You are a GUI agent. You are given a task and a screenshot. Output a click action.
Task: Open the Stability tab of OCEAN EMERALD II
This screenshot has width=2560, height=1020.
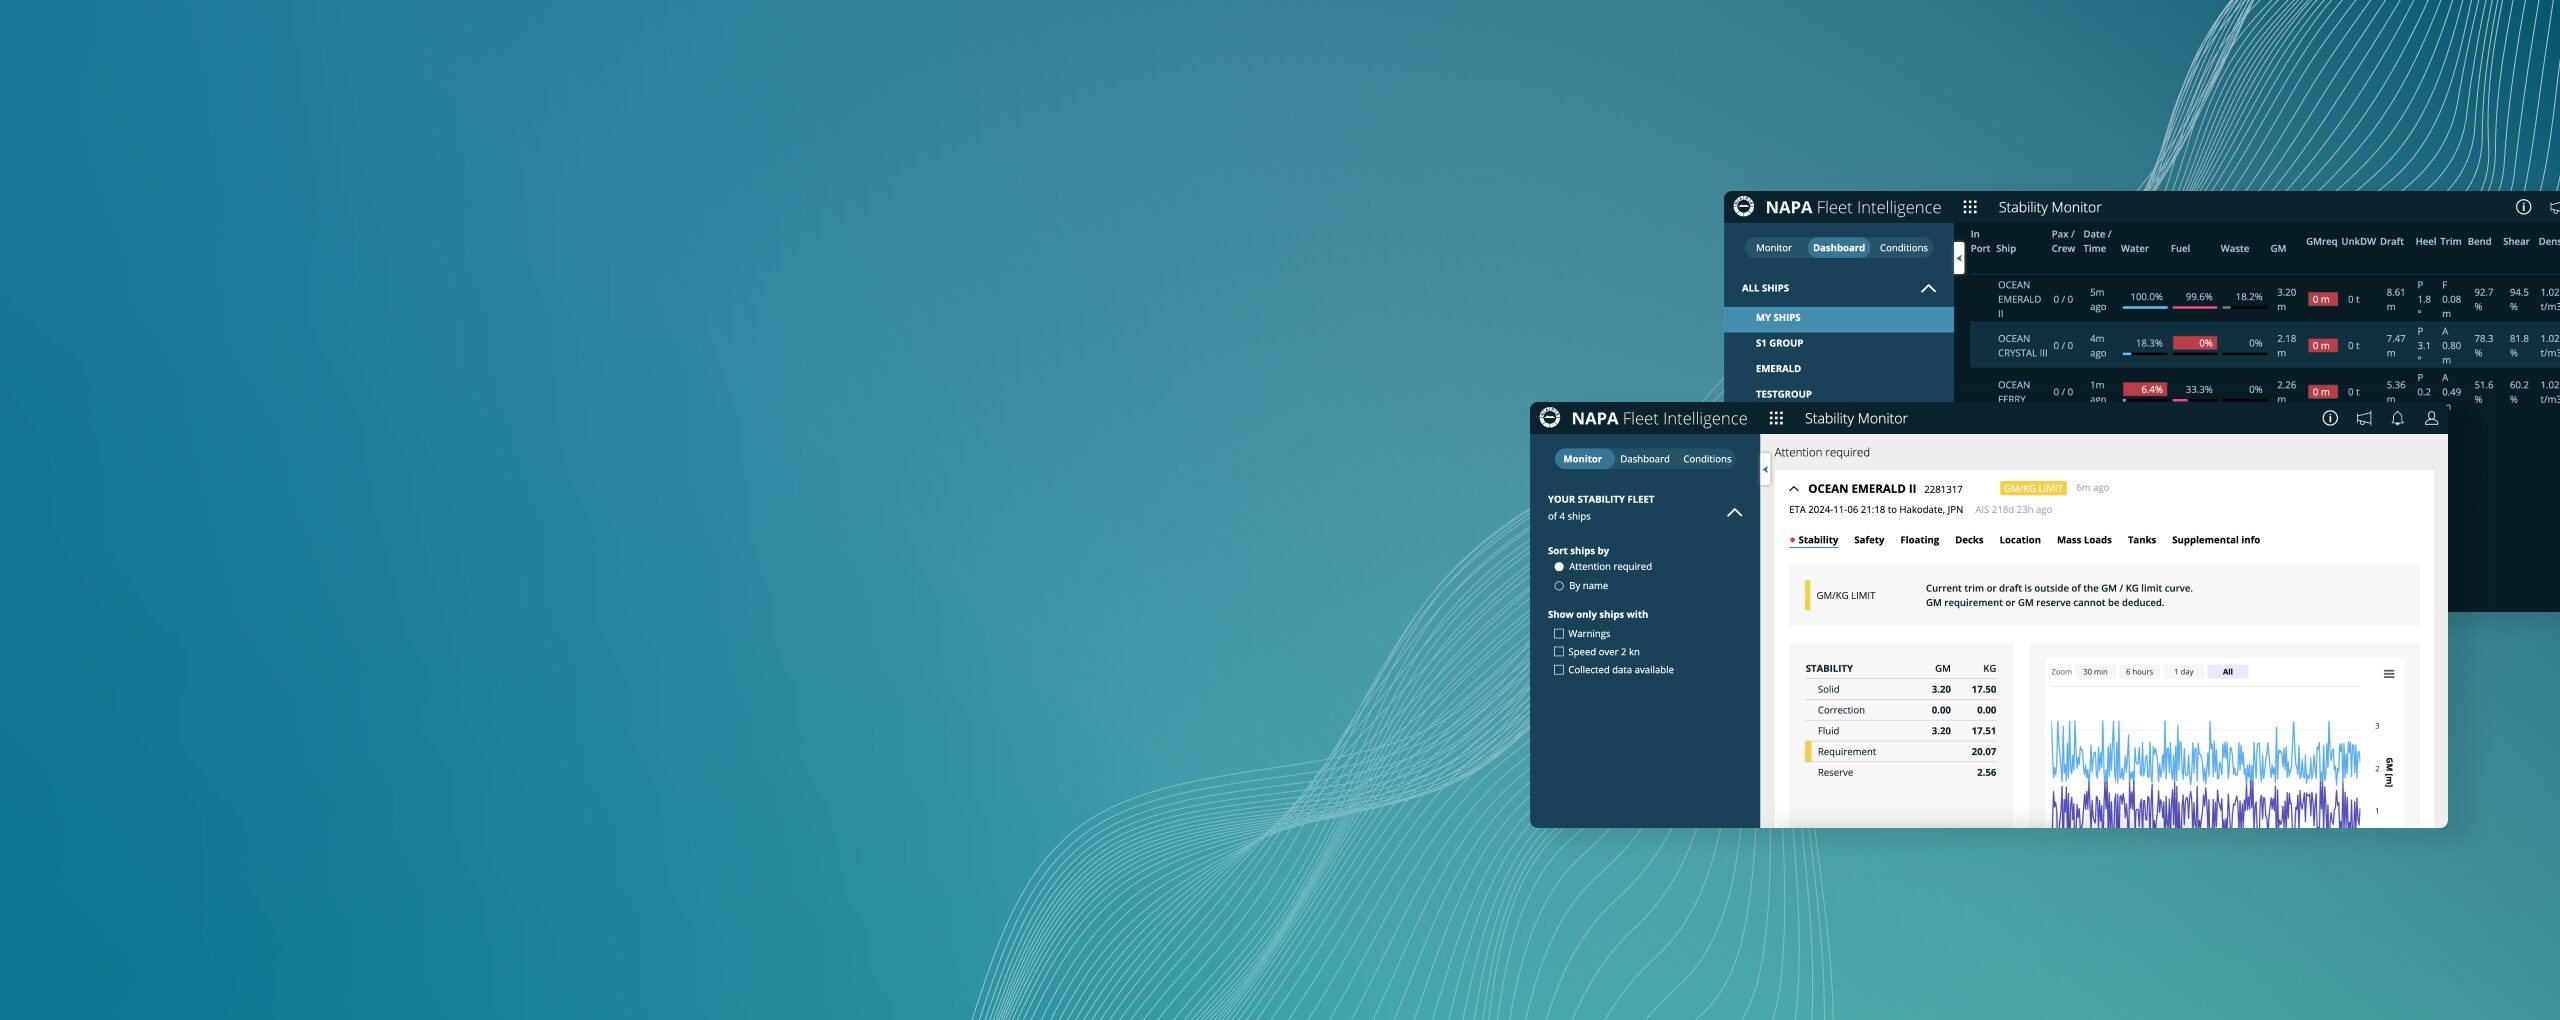1817,540
